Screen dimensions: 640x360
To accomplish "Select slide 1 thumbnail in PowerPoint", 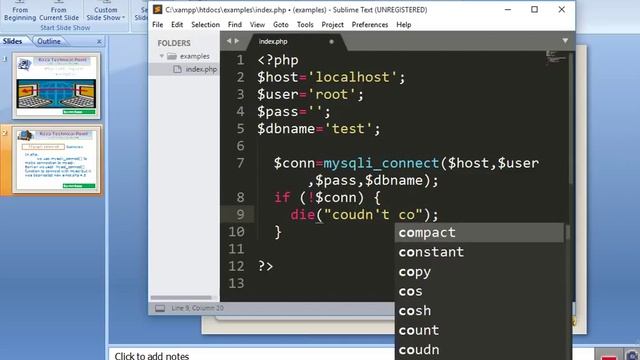I will 56,86.
